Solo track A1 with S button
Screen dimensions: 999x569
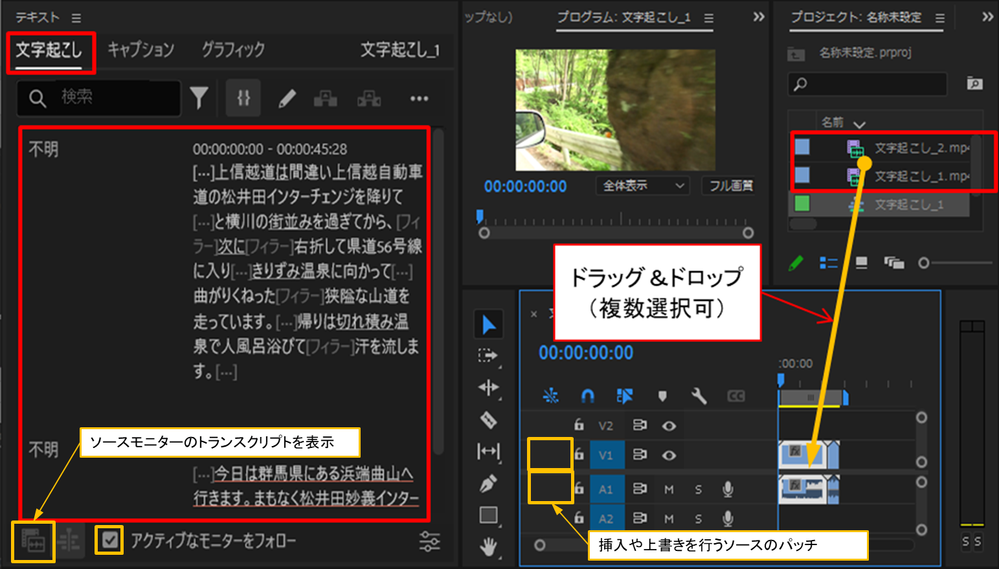pyautogui.click(x=698, y=489)
